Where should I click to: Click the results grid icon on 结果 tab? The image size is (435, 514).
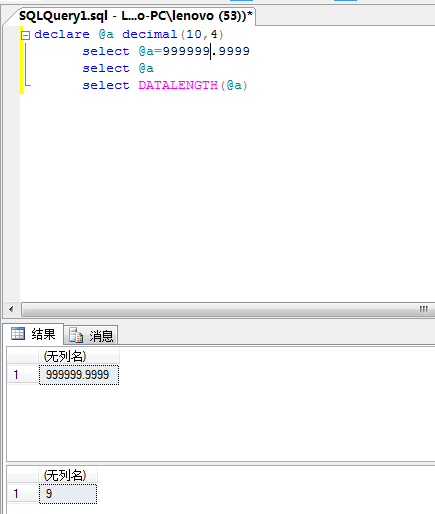pyautogui.click(x=18, y=333)
